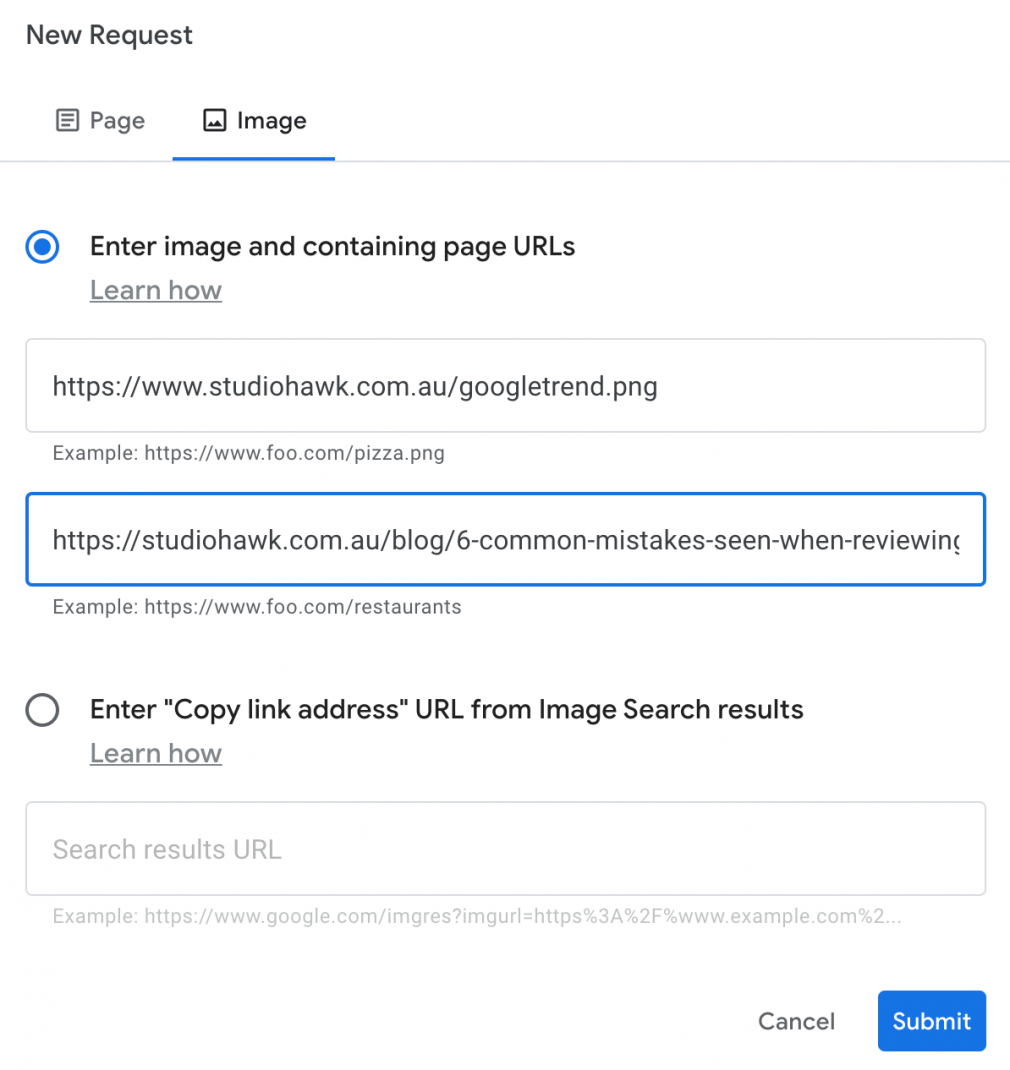Open first Learn how link under image URLs
This screenshot has width=1010, height=1070.
(x=156, y=290)
